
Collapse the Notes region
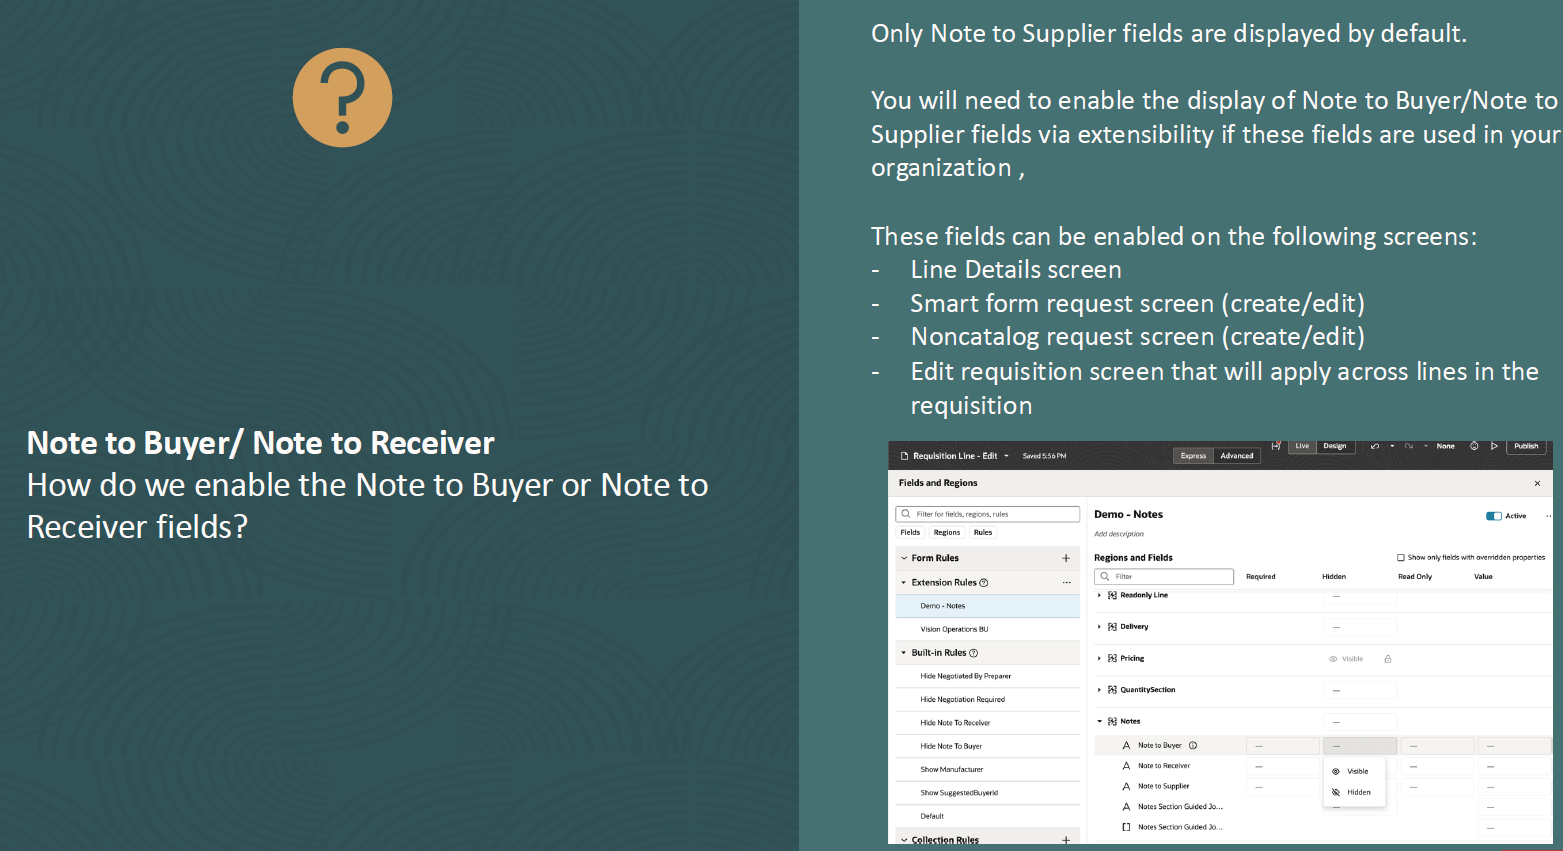(x=1099, y=721)
